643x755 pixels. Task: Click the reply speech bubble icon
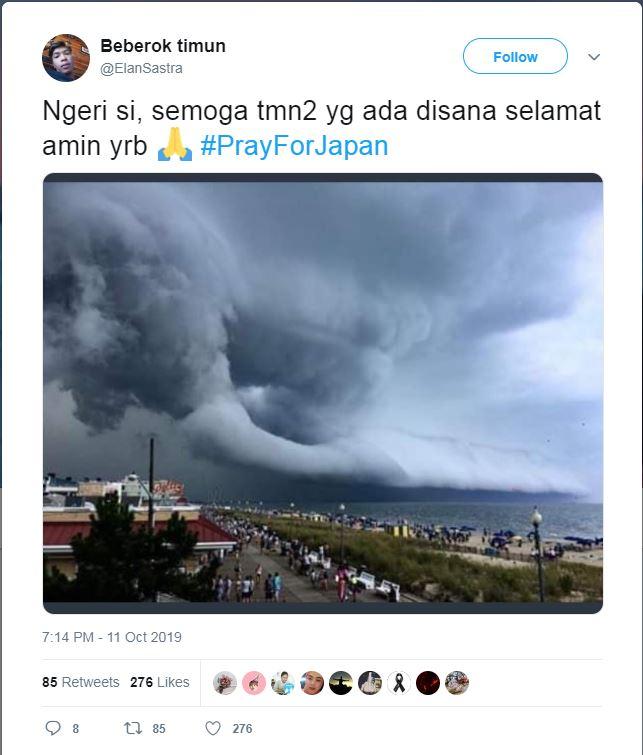pyautogui.click(x=53, y=728)
